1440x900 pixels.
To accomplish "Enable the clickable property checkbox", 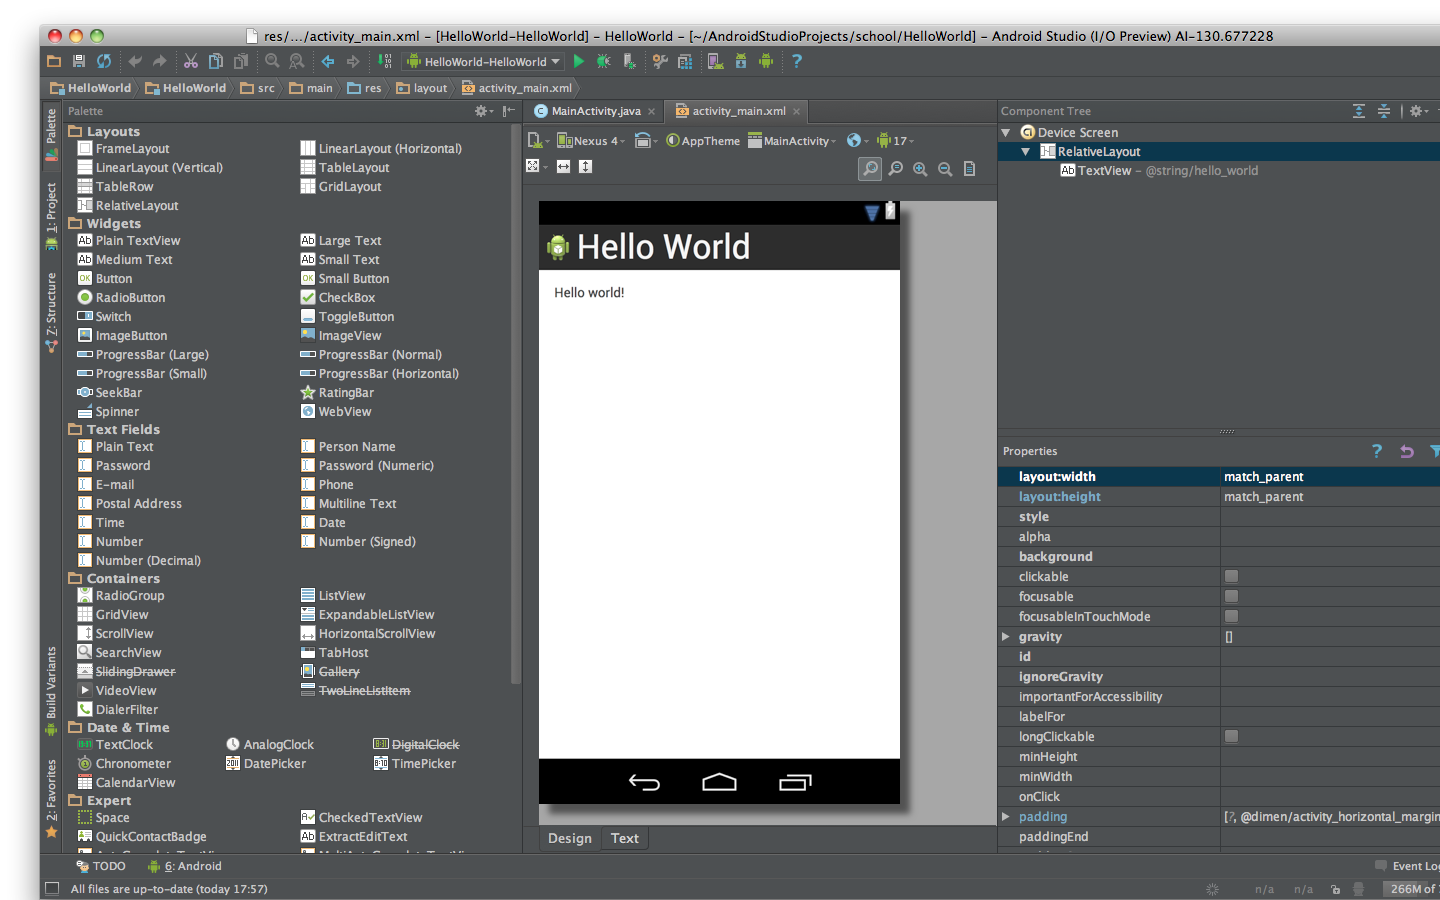I will coord(1231,576).
